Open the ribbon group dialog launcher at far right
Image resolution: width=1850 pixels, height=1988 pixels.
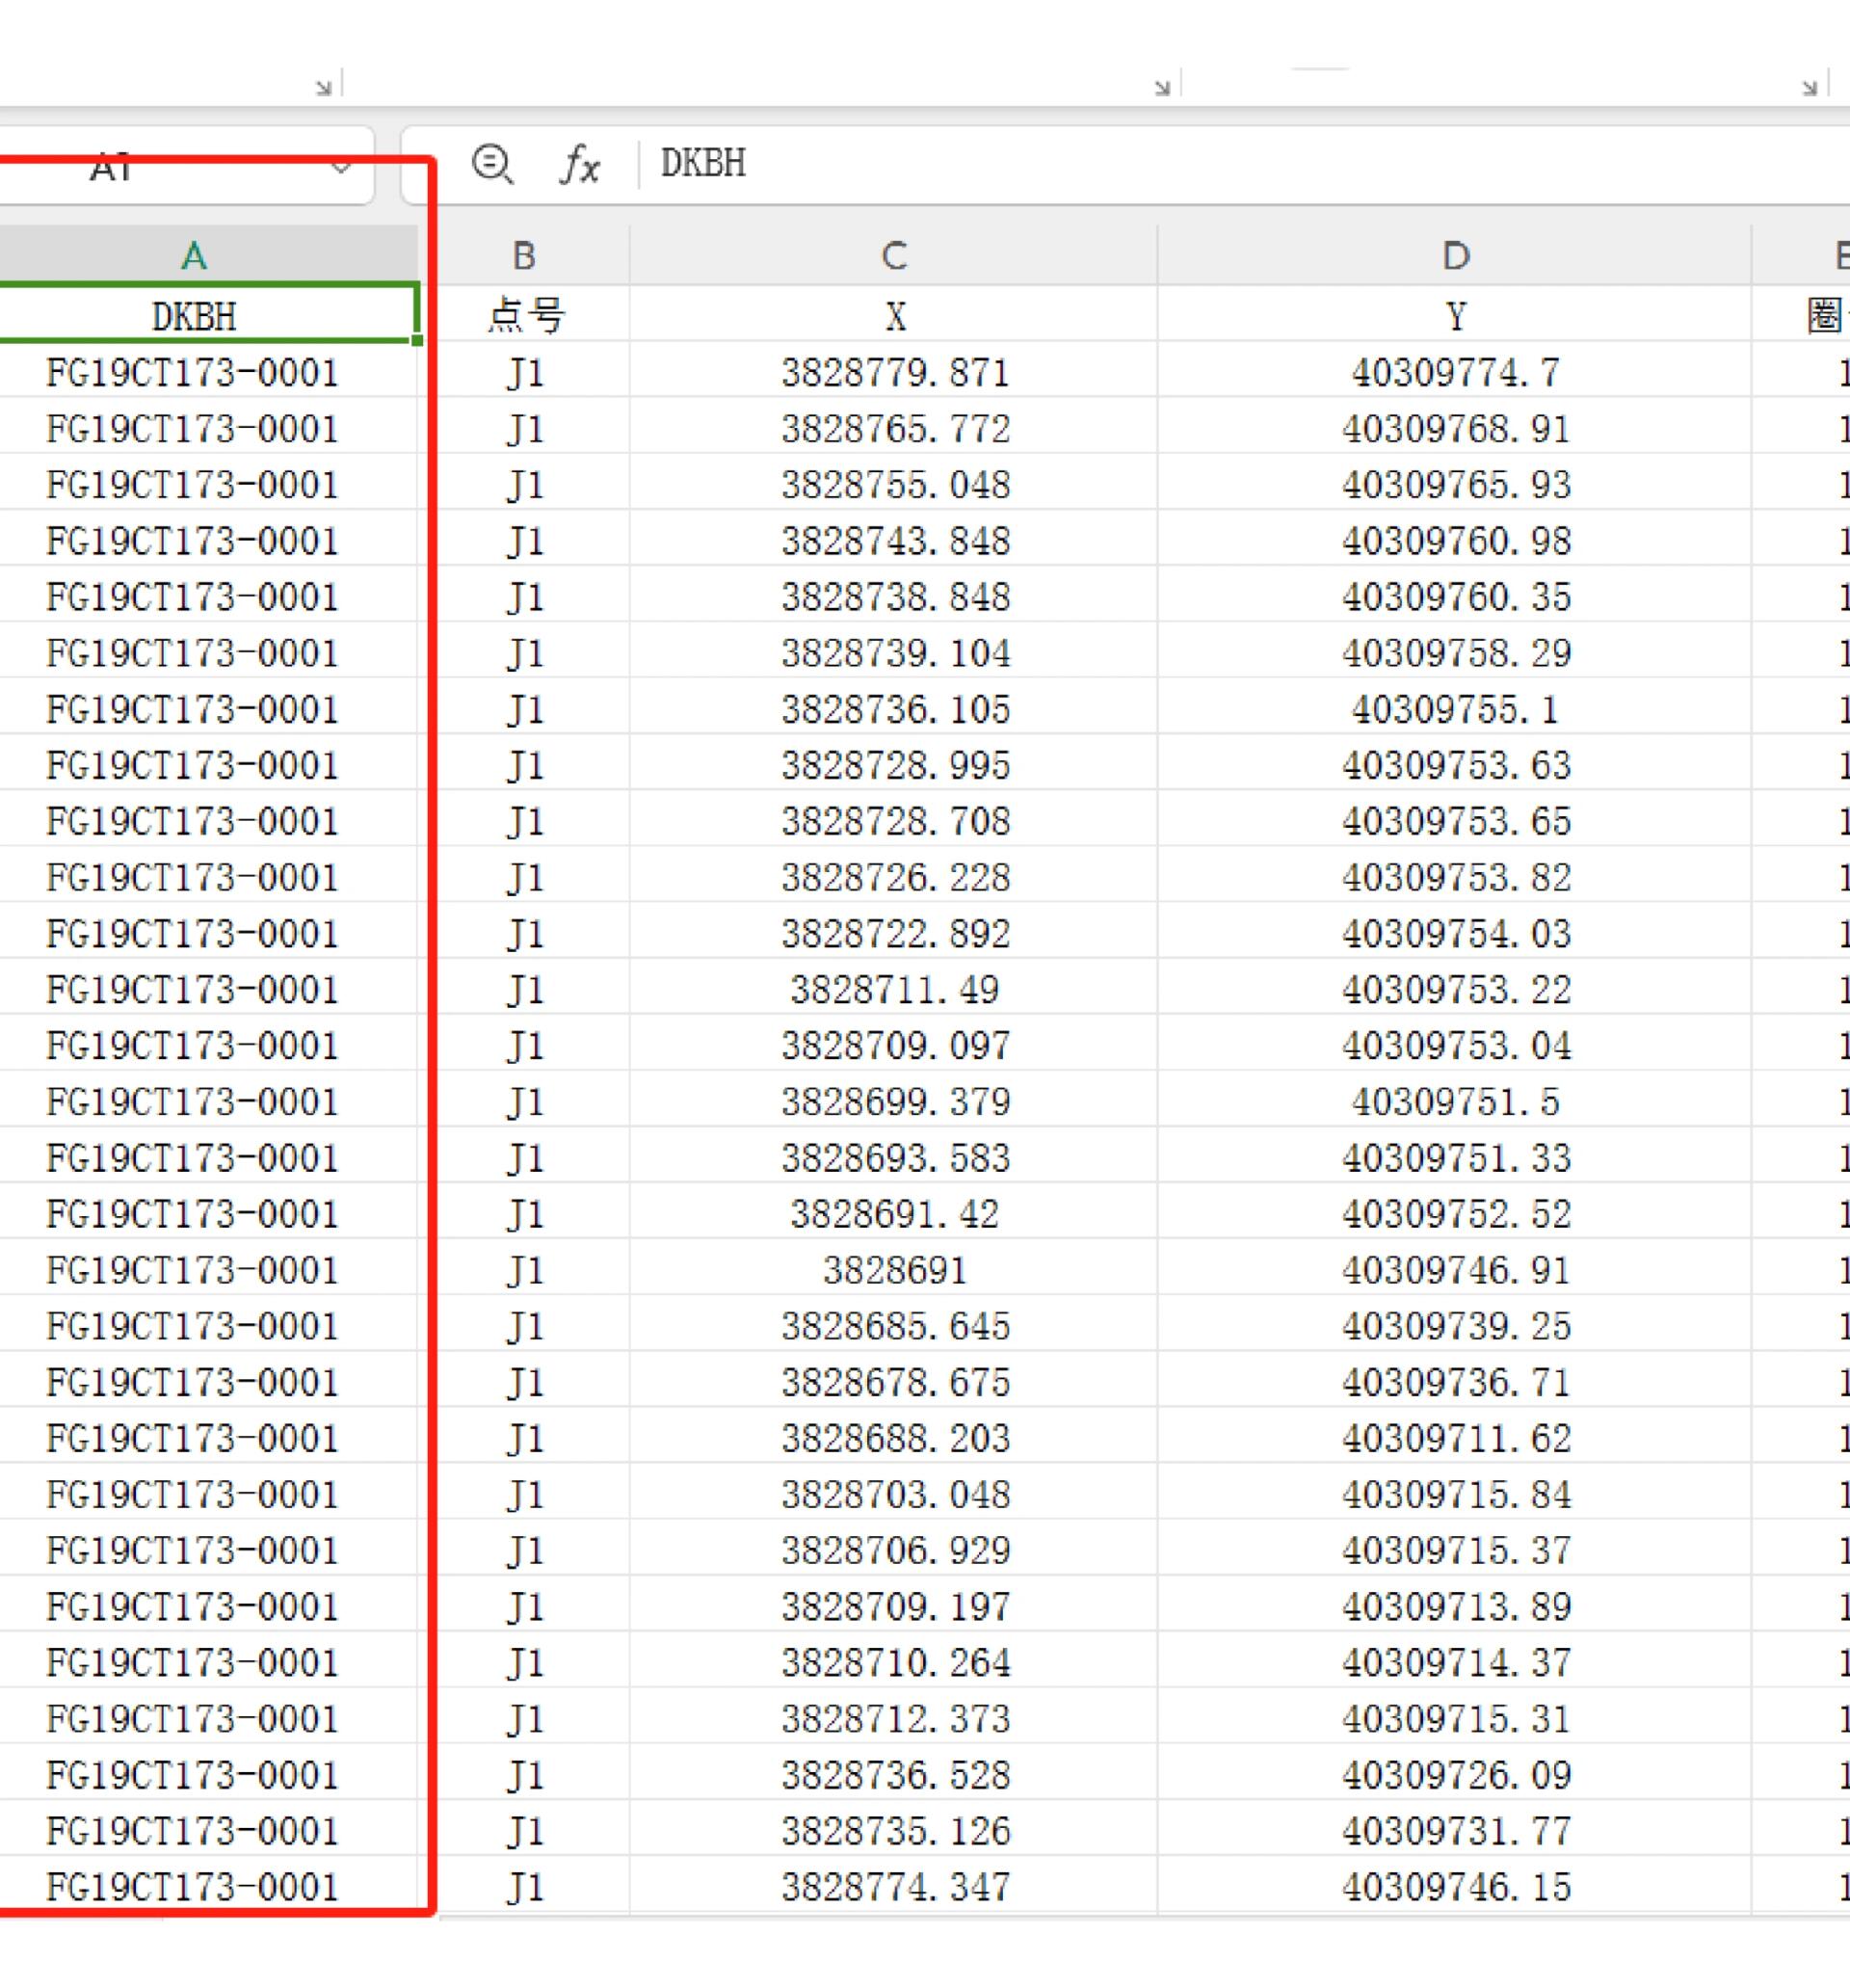pyautogui.click(x=1809, y=88)
